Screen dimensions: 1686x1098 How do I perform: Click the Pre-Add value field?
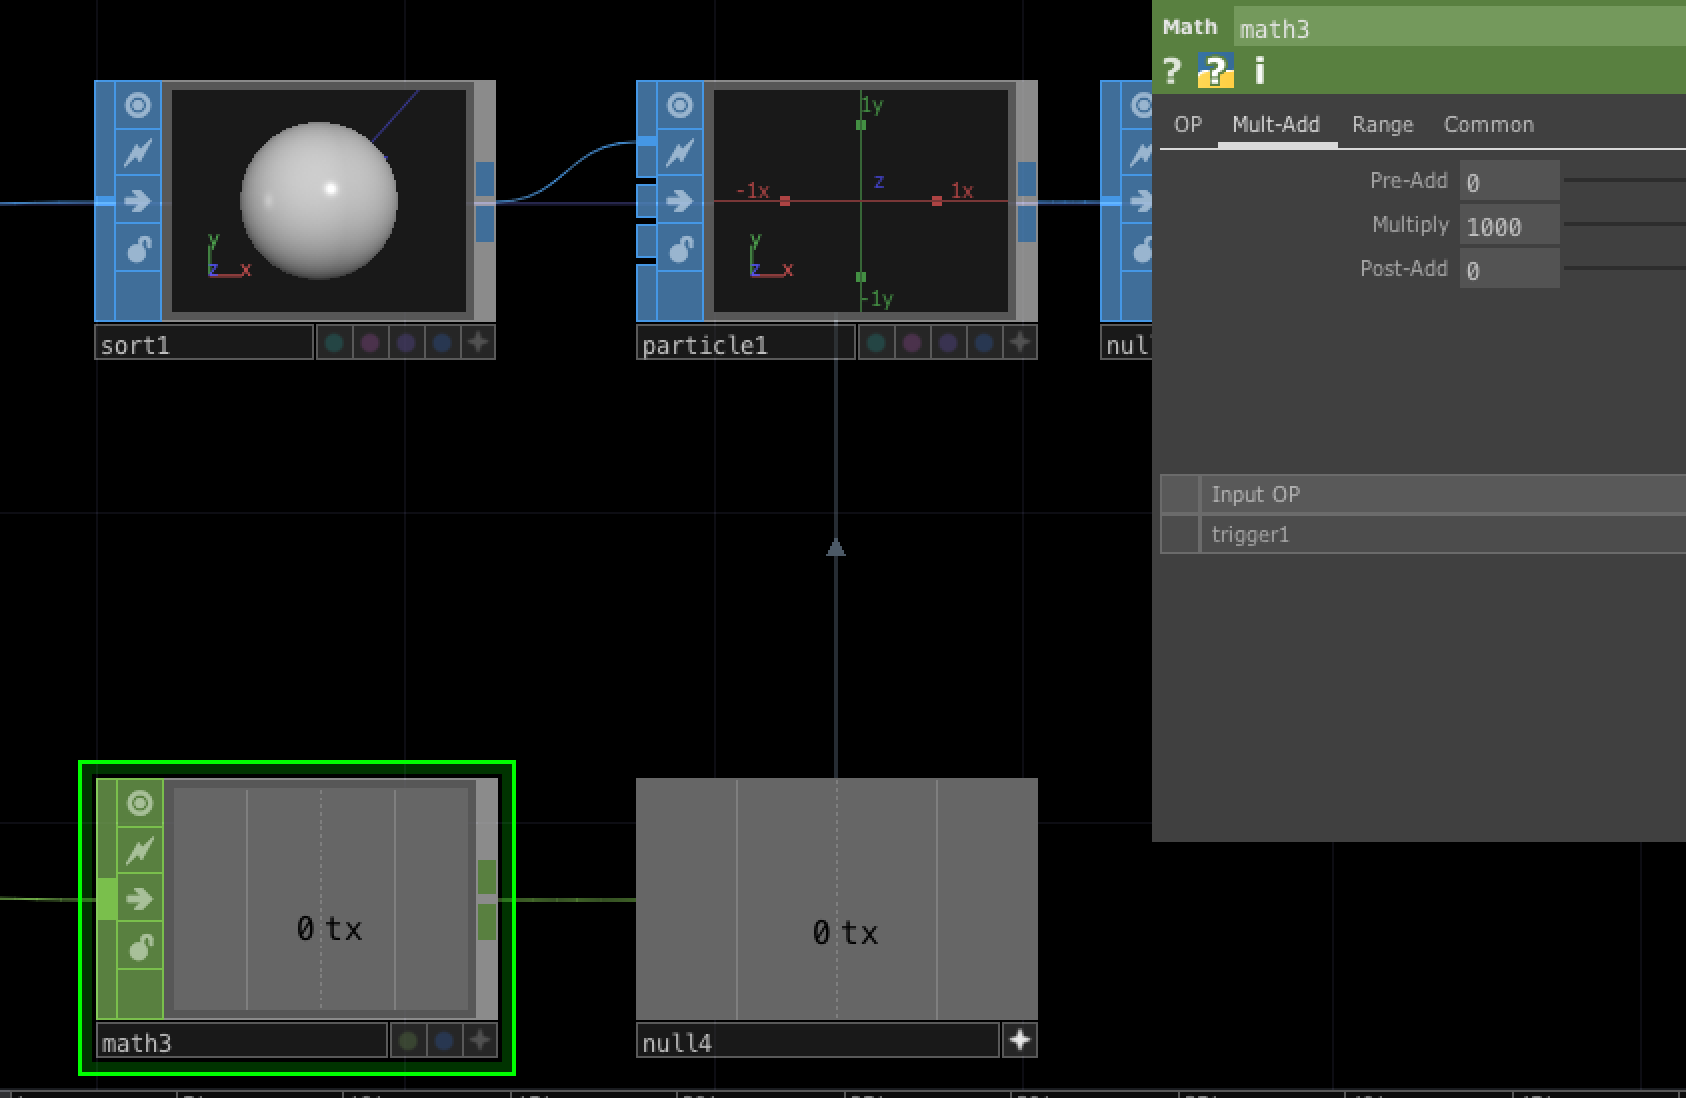[x=1508, y=182]
